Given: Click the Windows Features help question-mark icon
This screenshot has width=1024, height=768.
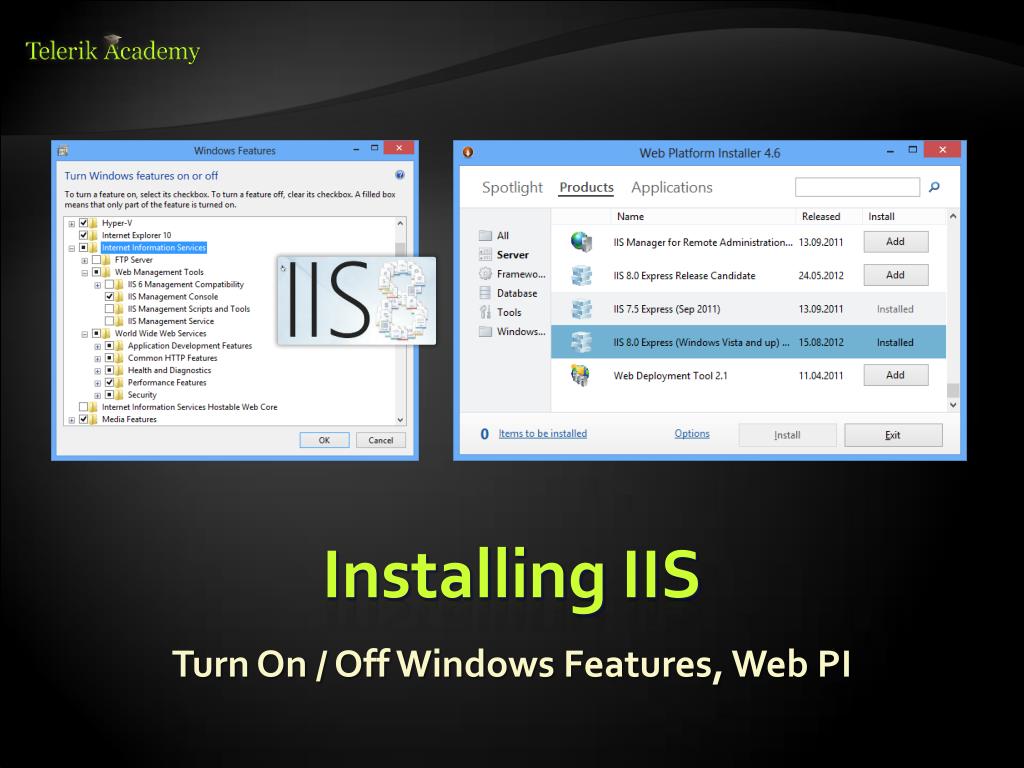Looking at the screenshot, I should (x=400, y=175).
